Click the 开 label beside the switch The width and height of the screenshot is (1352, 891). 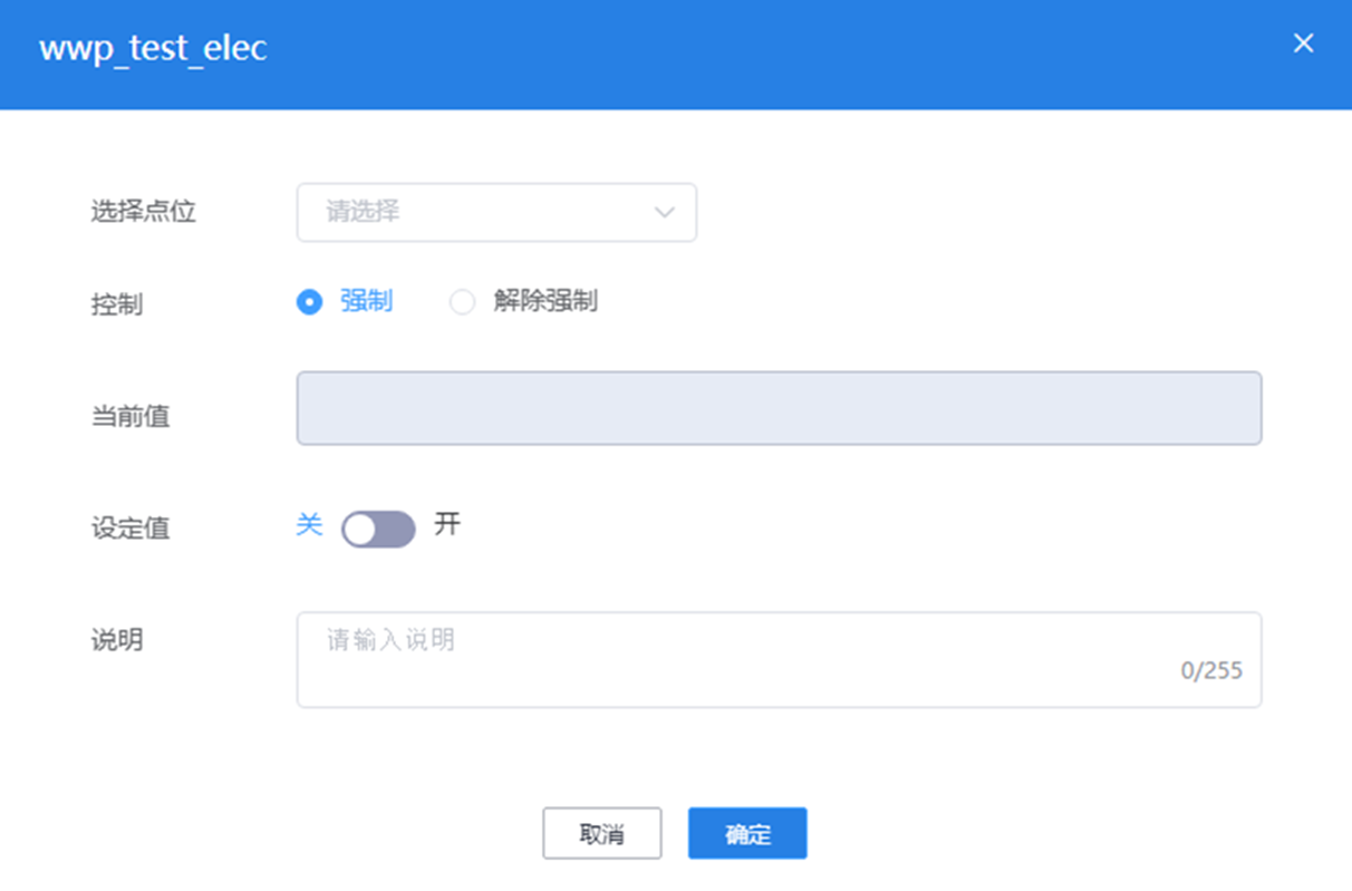[x=447, y=525]
